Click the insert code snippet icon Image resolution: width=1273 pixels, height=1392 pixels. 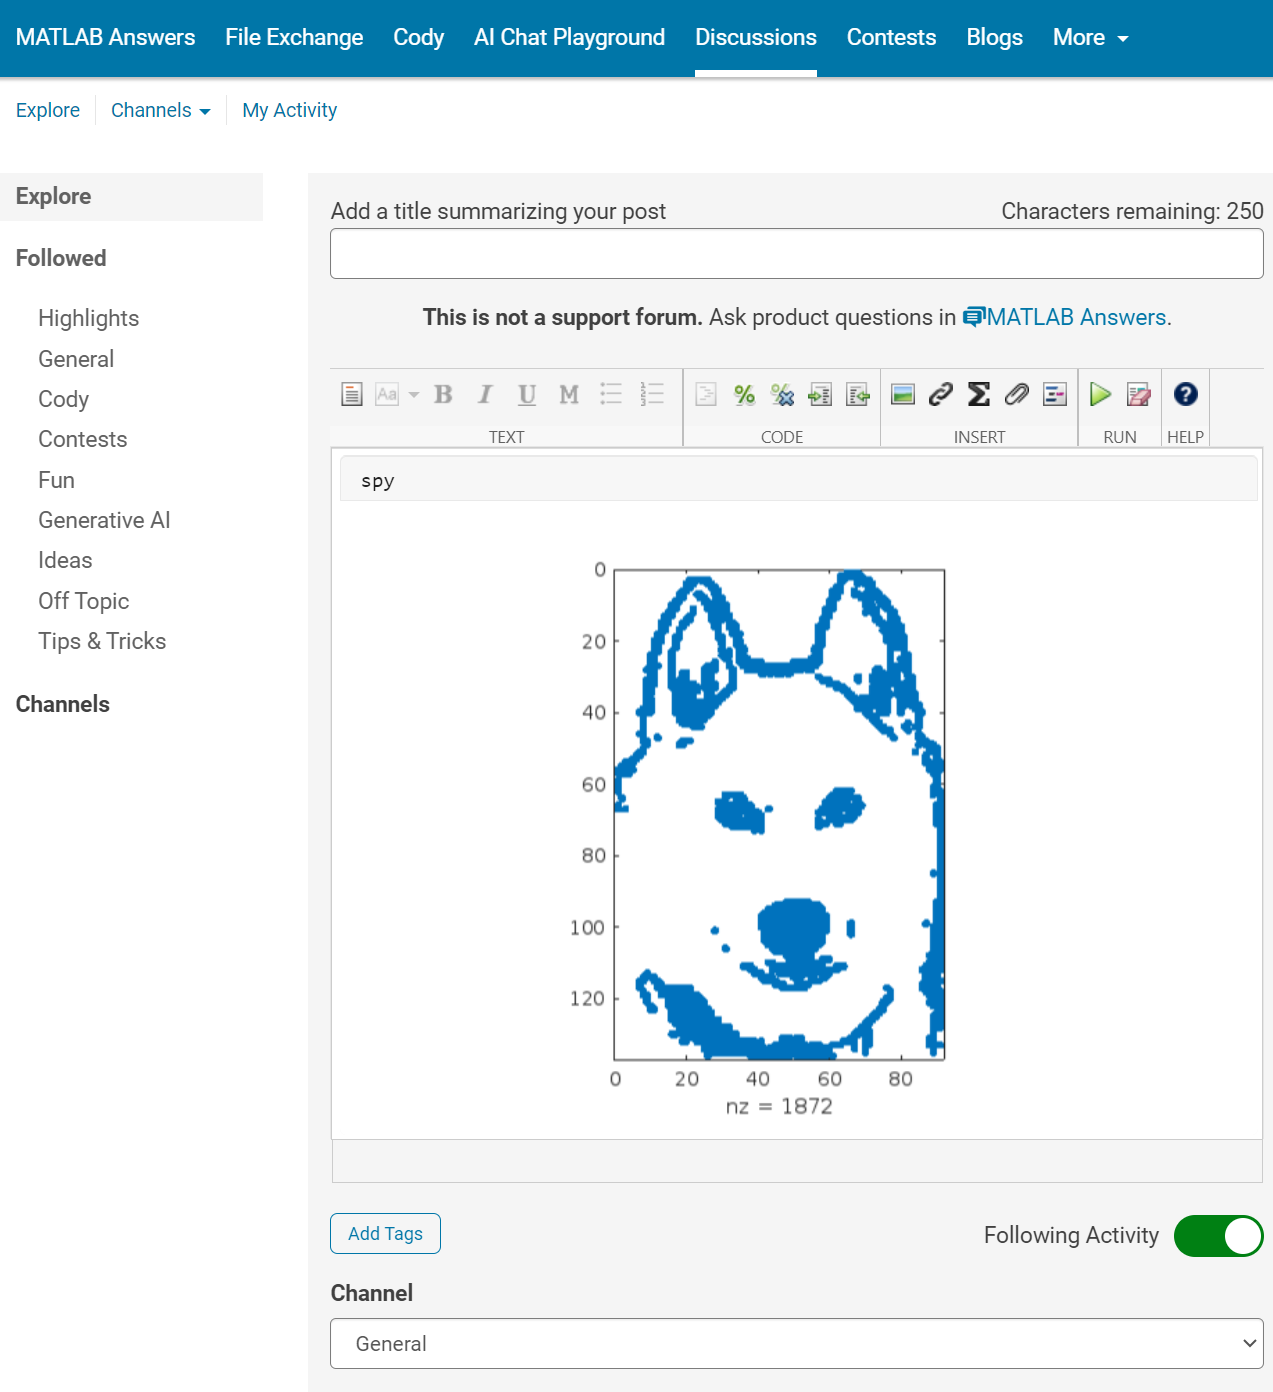1055,394
